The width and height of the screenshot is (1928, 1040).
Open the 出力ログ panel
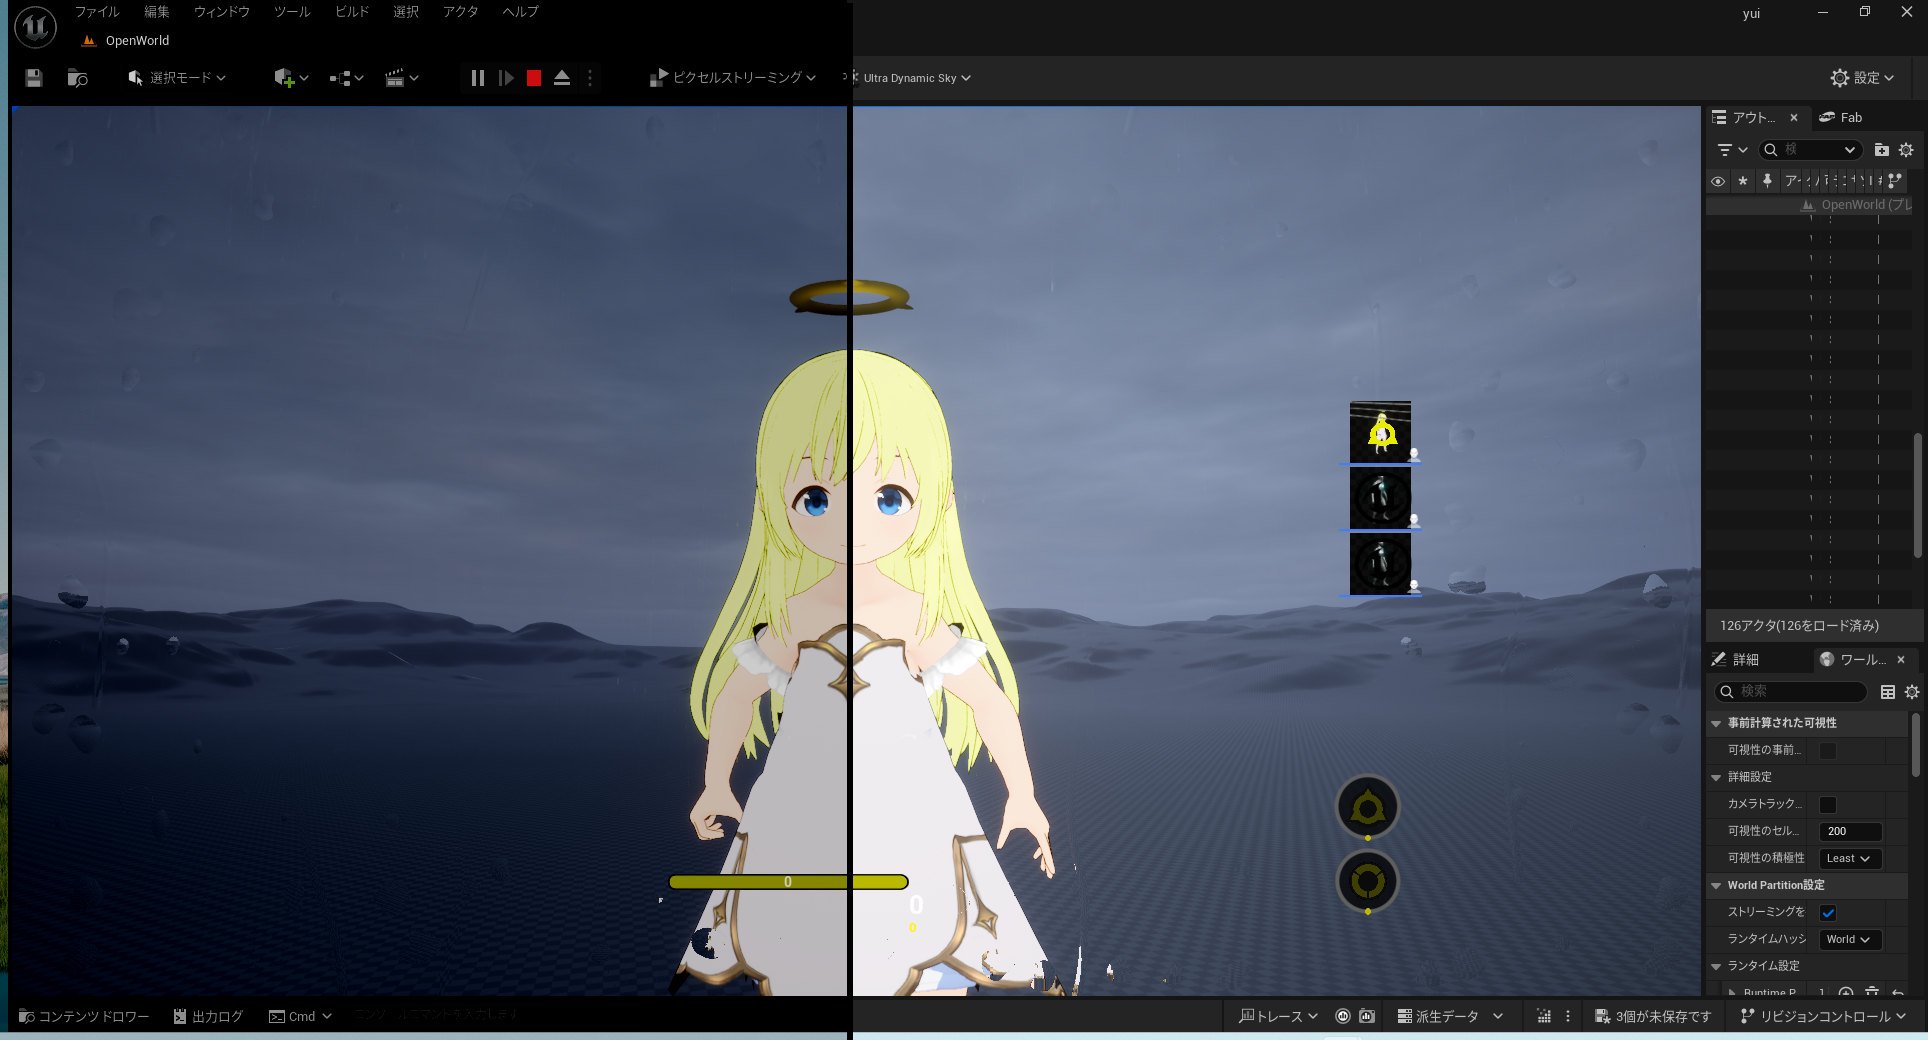208,1017
